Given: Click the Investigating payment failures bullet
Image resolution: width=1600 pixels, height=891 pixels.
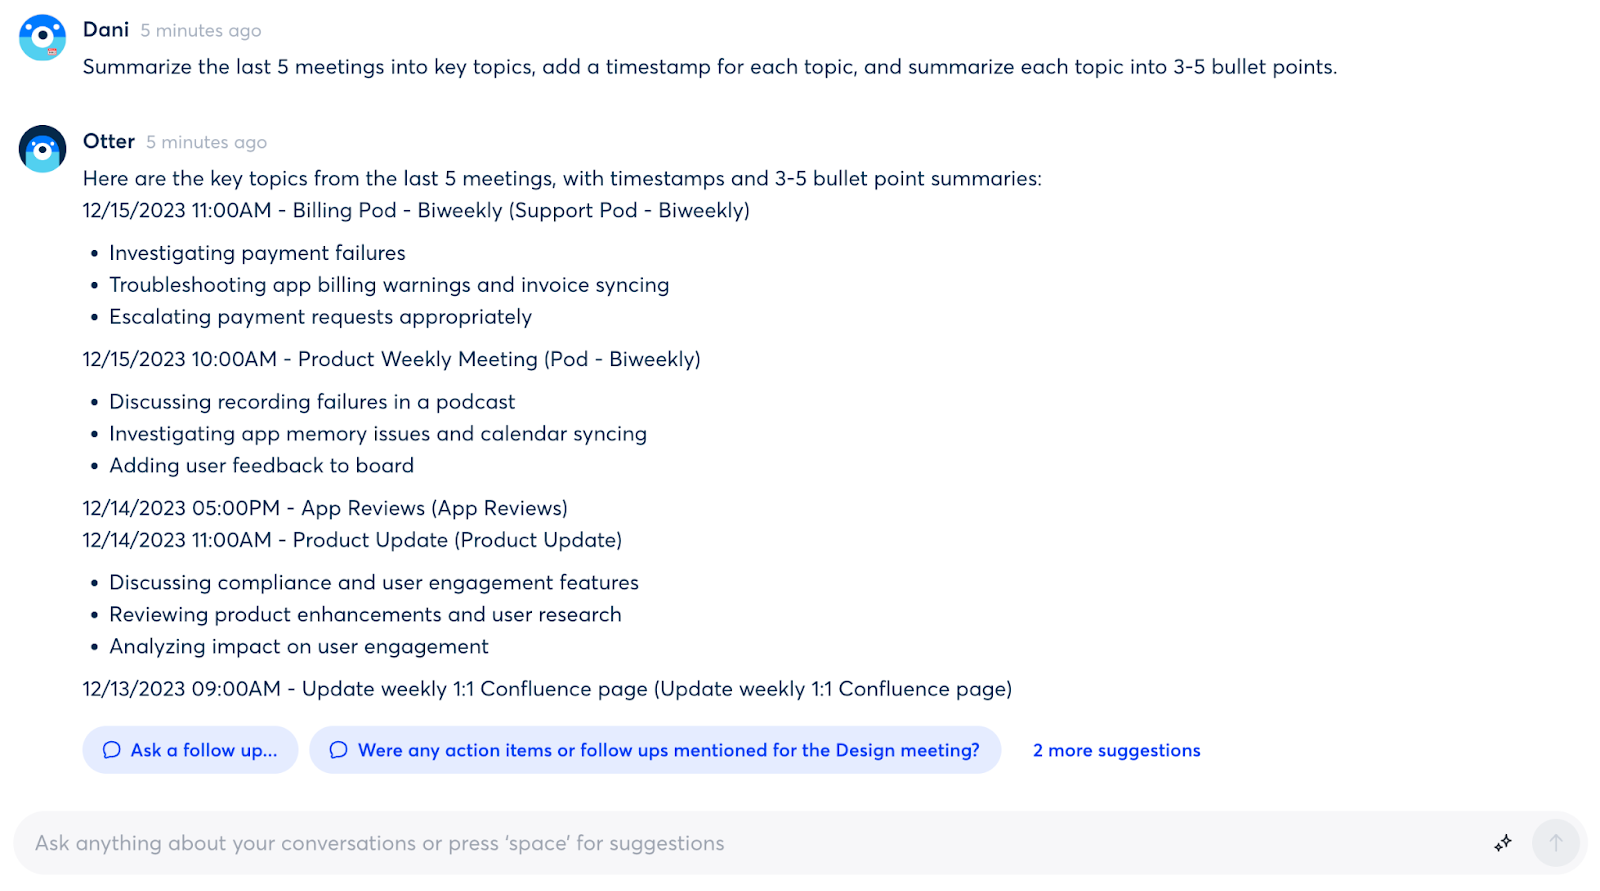Looking at the screenshot, I should (x=257, y=253).
